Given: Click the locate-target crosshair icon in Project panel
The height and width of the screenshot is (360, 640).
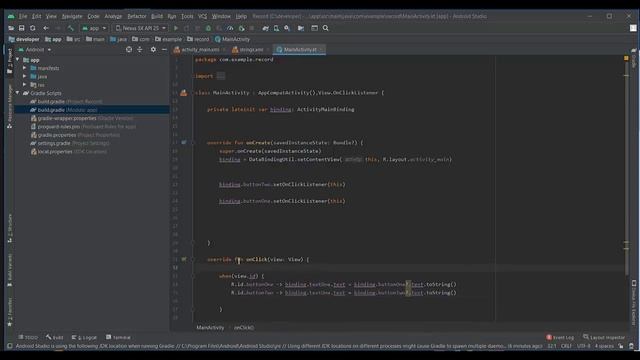Looking at the screenshot, I should click(129, 49).
